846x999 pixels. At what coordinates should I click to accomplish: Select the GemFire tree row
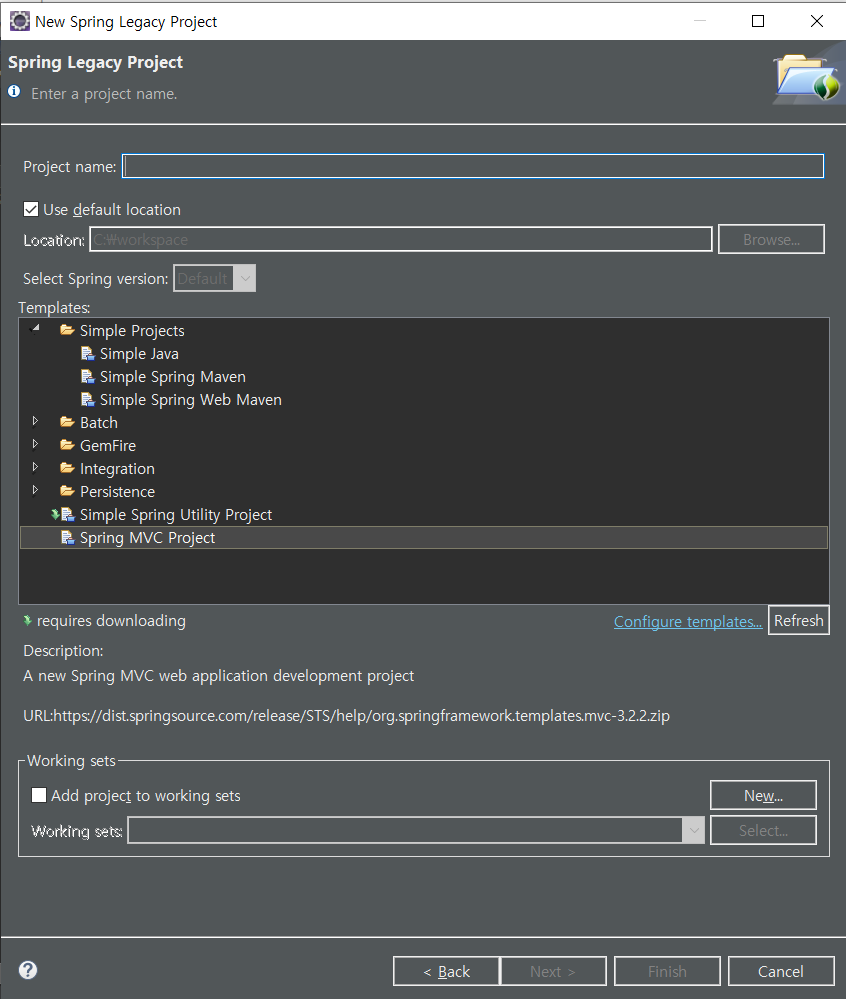click(x=108, y=445)
